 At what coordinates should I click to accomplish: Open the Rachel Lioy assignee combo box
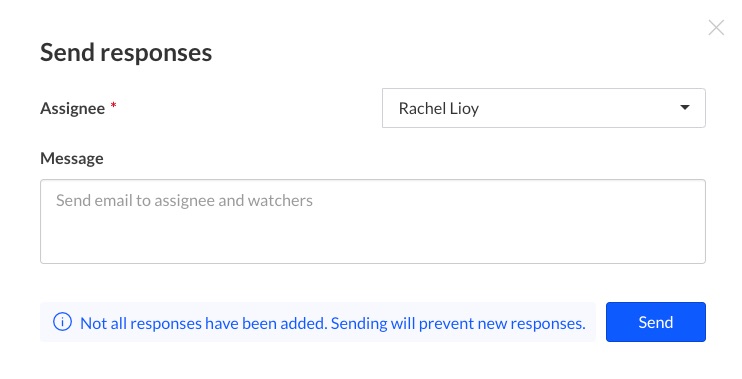coord(544,108)
